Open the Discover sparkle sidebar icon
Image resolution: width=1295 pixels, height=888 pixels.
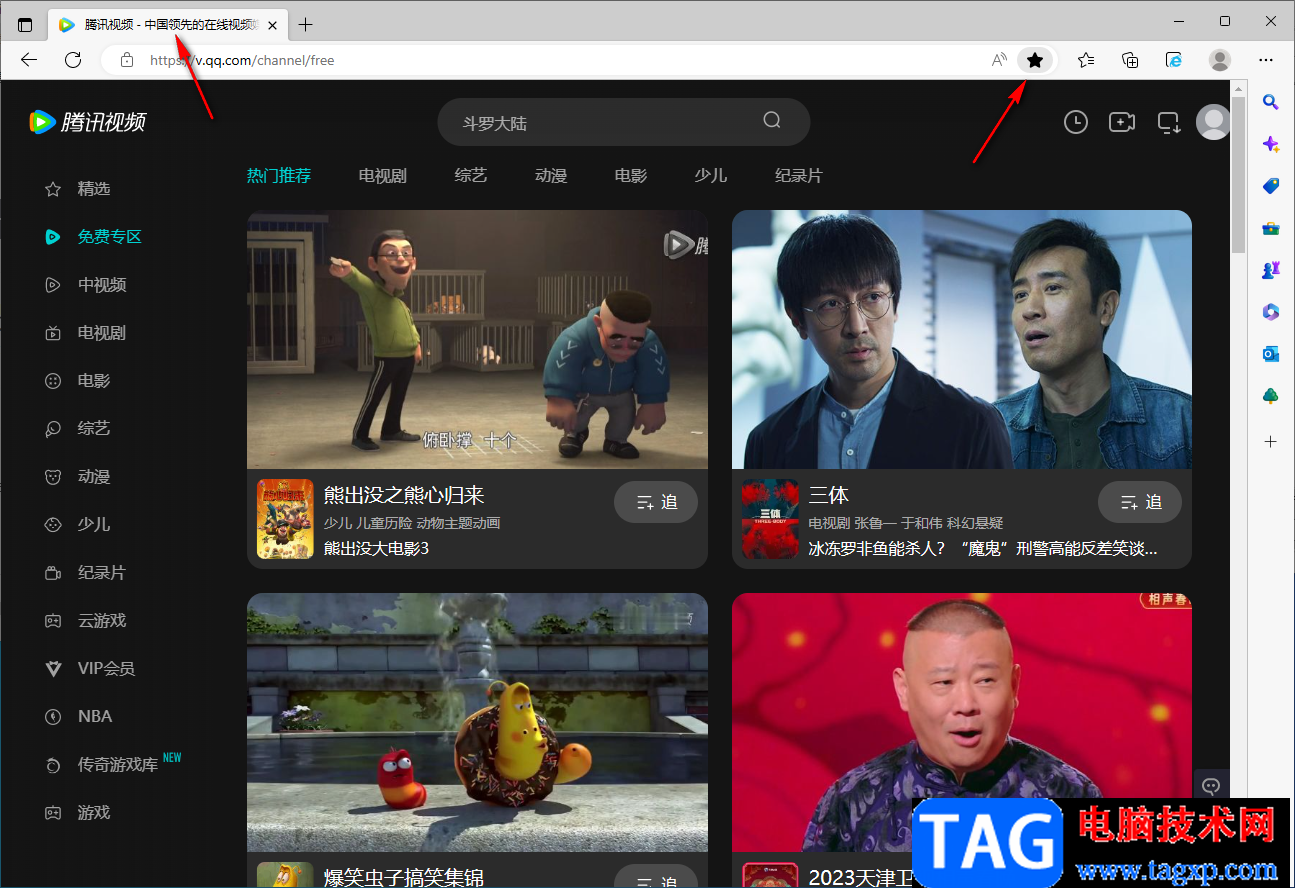pos(1270,144)
